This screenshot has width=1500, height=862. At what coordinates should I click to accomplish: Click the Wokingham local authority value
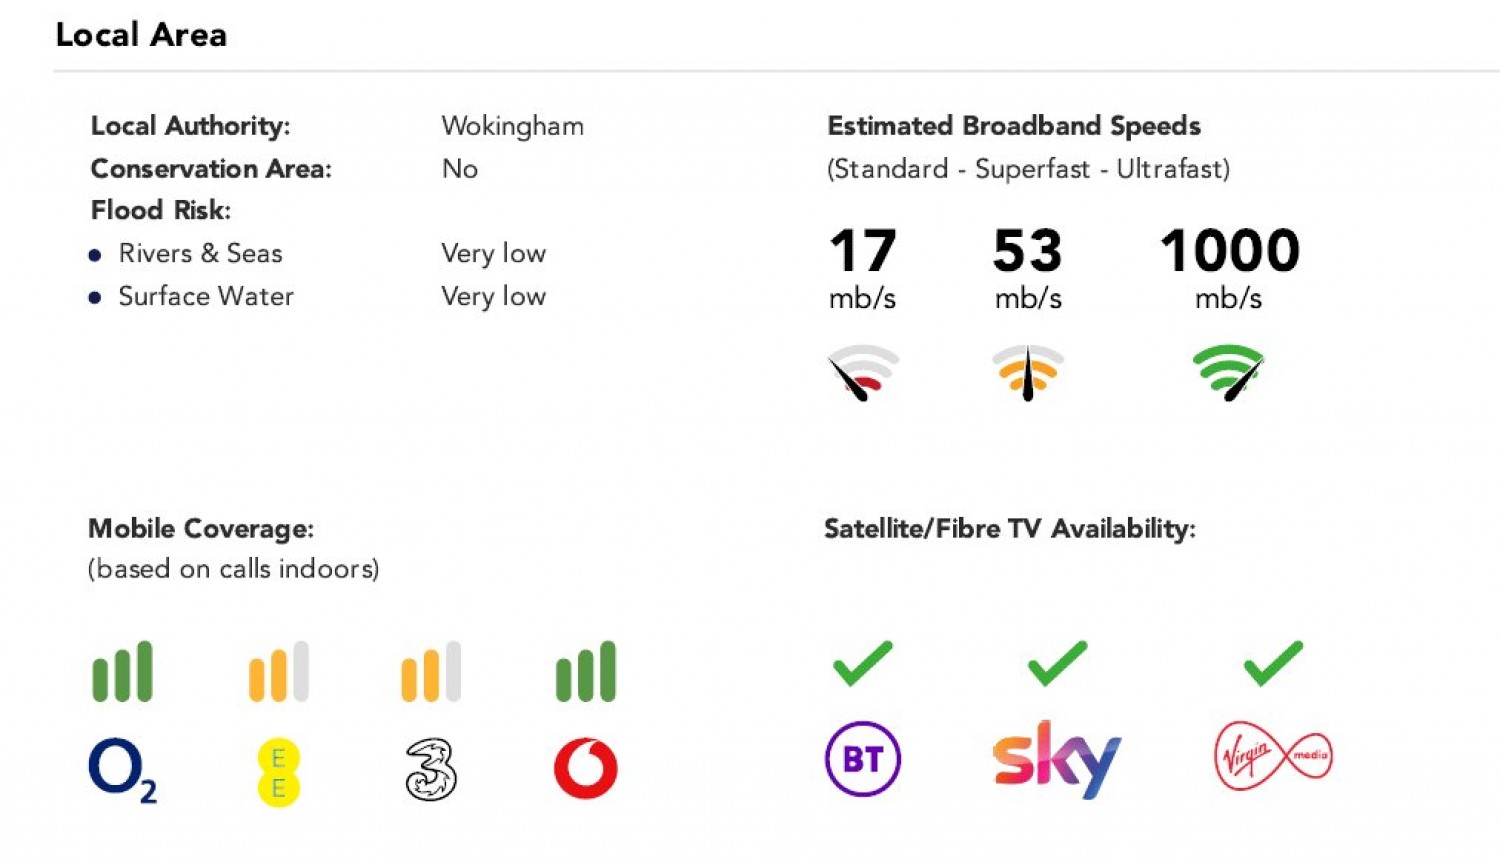click(512, 126)
